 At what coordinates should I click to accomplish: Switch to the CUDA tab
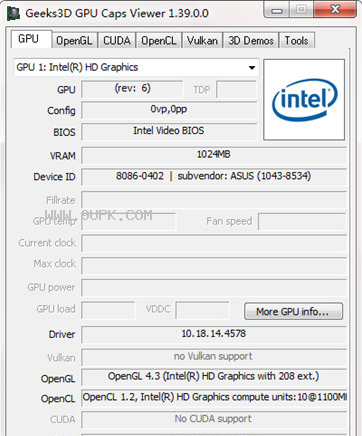(117, 41)
